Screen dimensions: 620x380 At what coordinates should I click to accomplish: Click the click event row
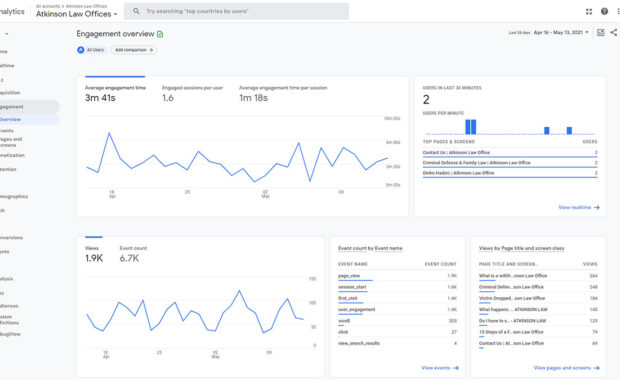click(x=397, y=332)
